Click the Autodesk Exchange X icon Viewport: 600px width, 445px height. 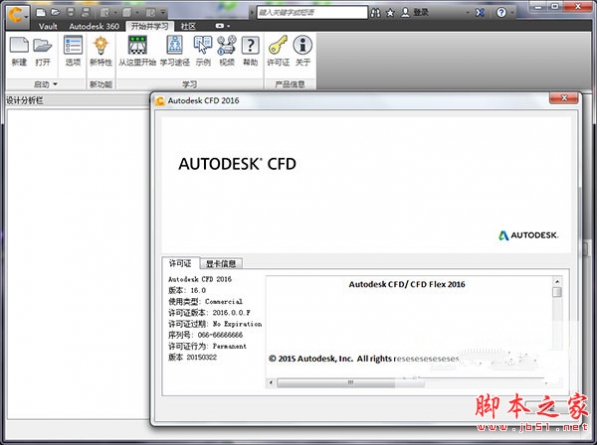pos(480,13)
